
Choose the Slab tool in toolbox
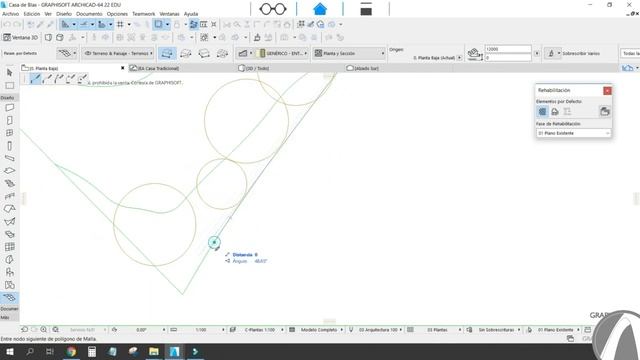(x=9, y=171)
